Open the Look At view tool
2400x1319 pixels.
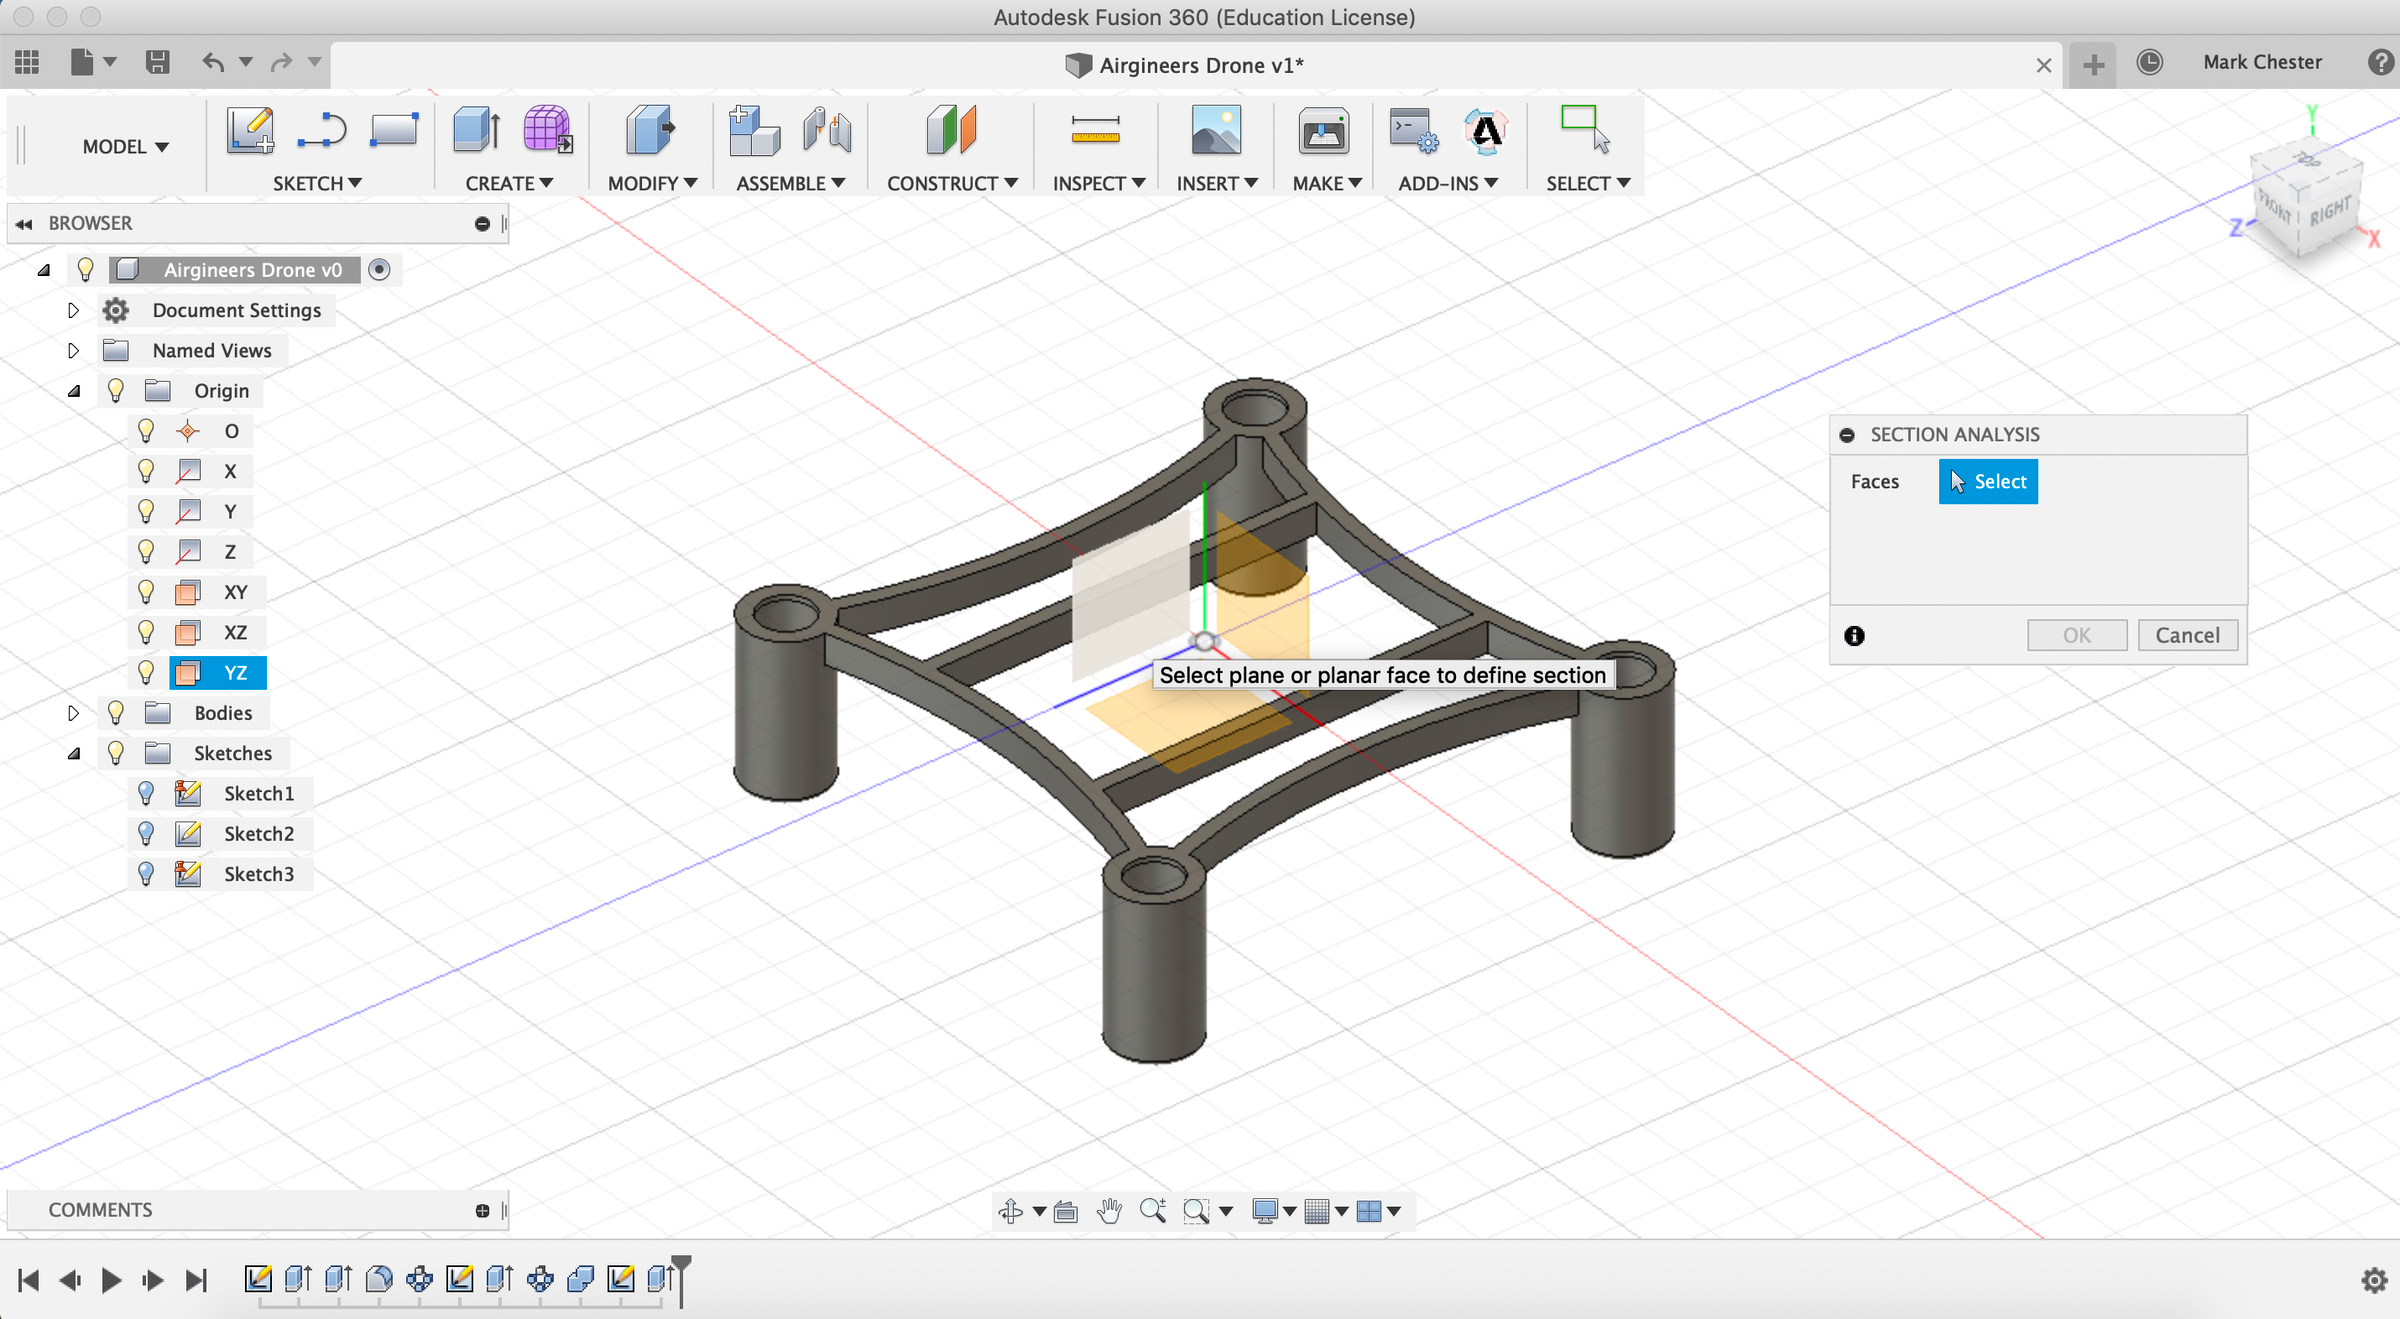click(1065, 1210)
